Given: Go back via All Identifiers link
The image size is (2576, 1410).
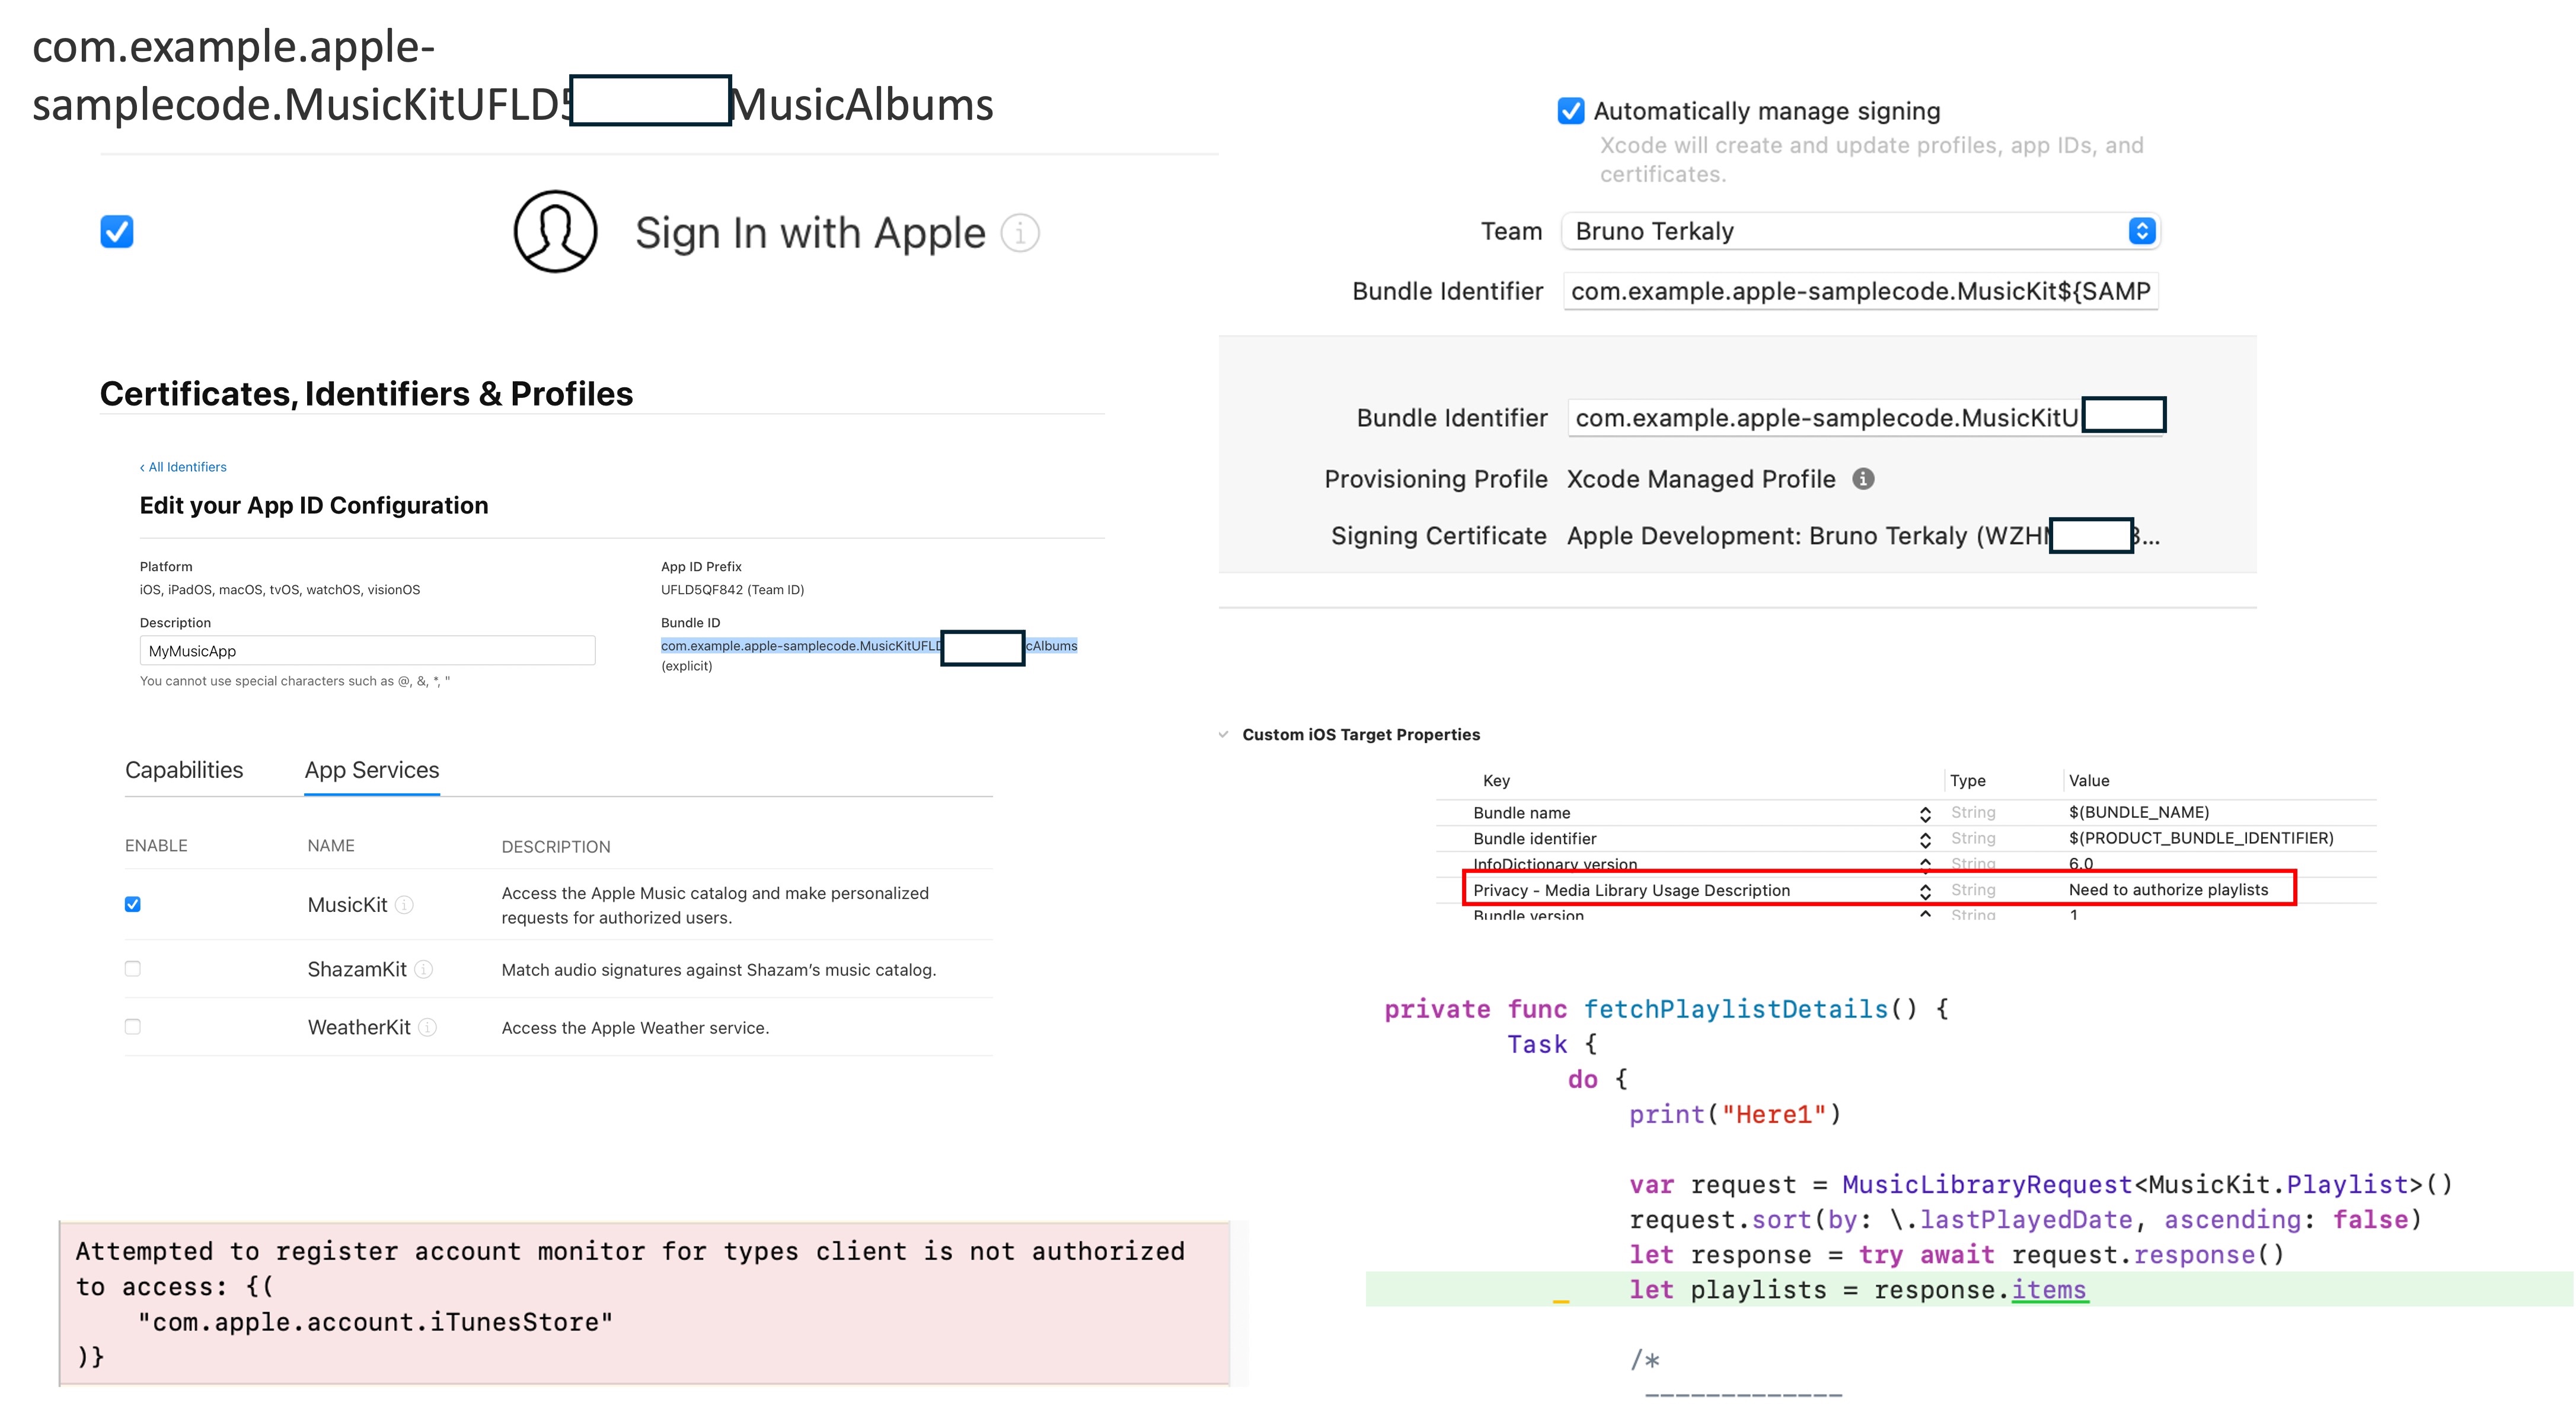Looking at the screenshot, I should pos(183,467).
